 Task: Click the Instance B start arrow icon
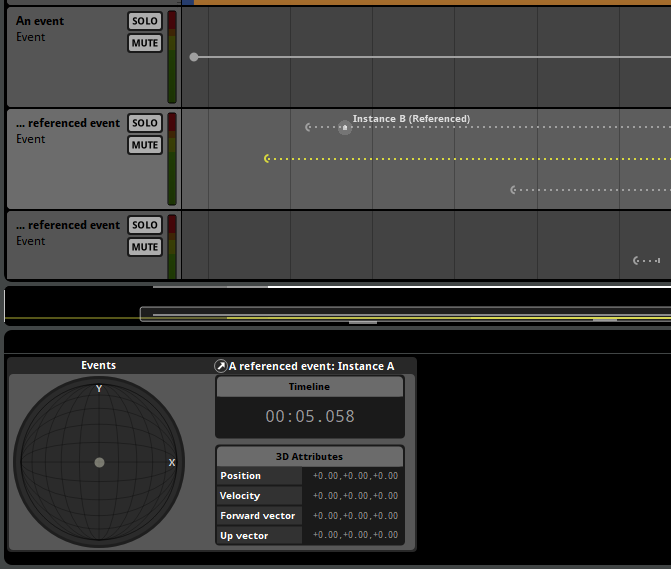[x=308, y=127]
